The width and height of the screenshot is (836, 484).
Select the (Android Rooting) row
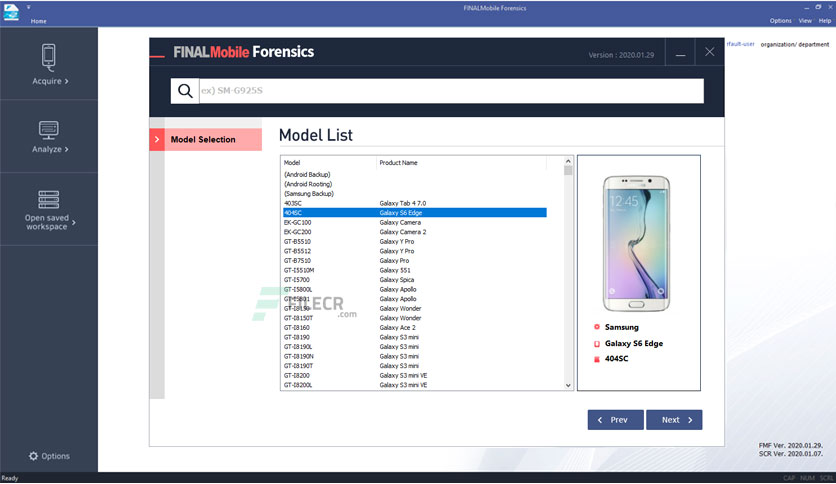[x=415, y=184]
